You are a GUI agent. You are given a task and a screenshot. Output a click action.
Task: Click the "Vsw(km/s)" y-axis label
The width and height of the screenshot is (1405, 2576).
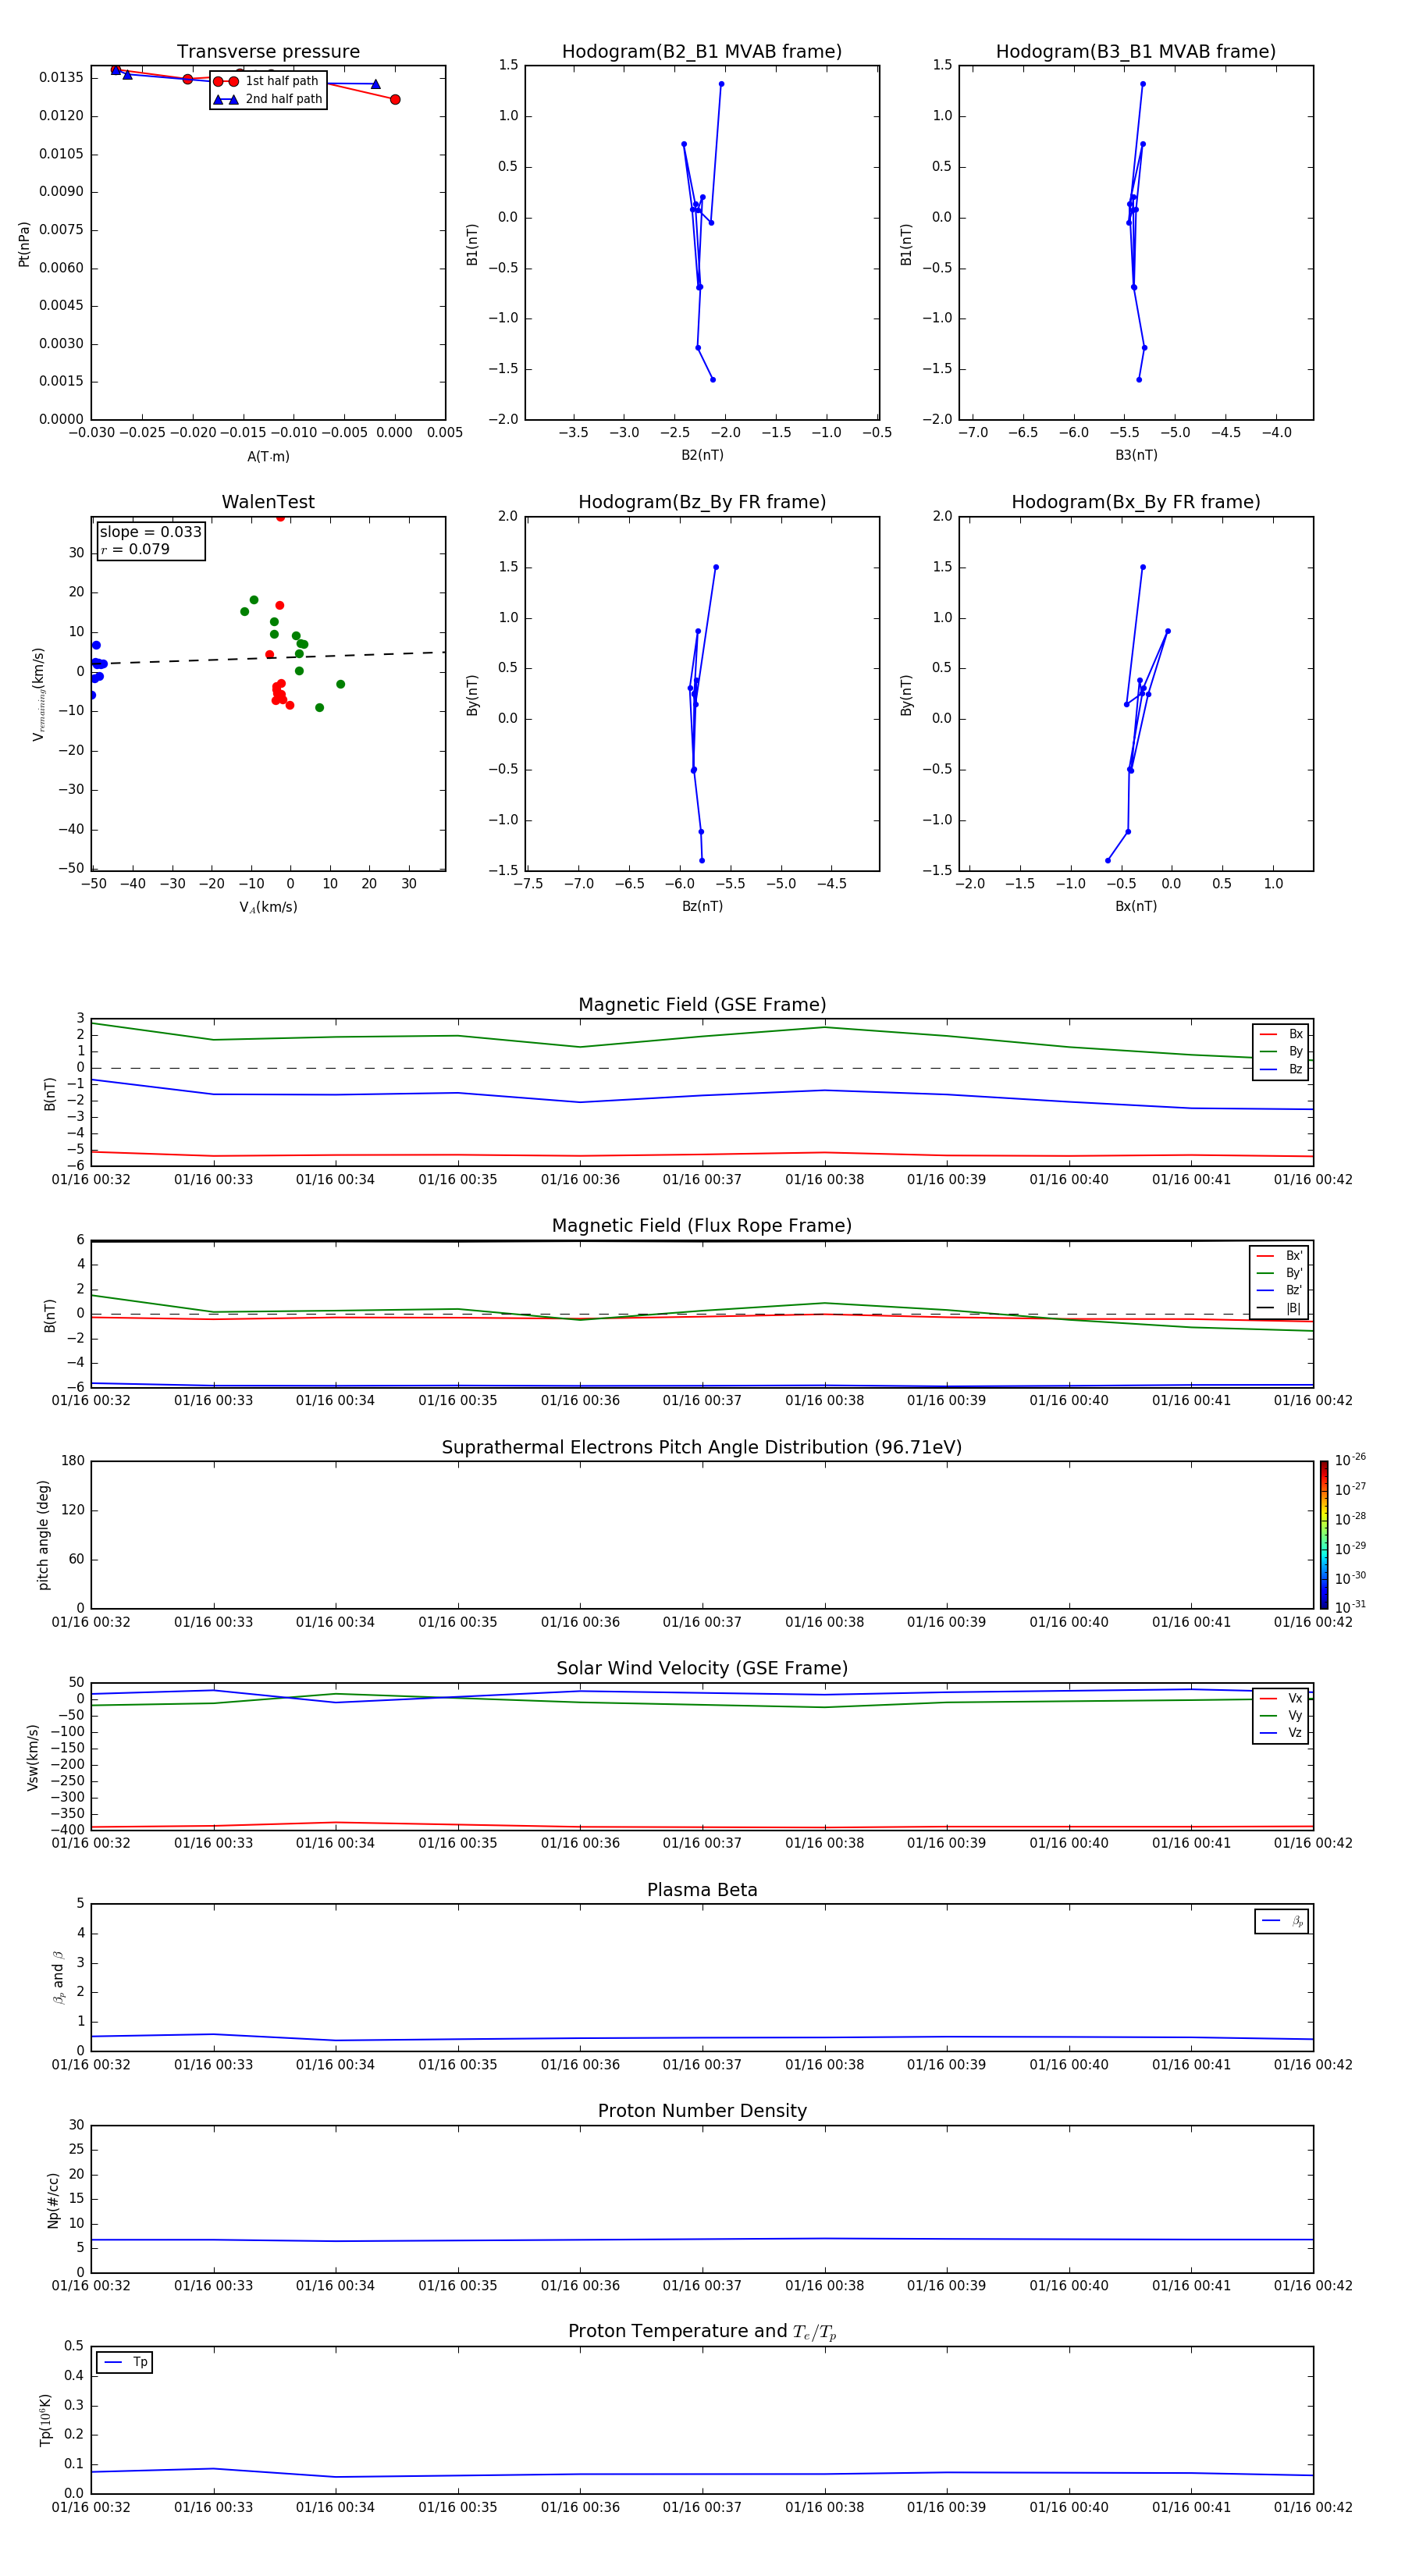33,1757
